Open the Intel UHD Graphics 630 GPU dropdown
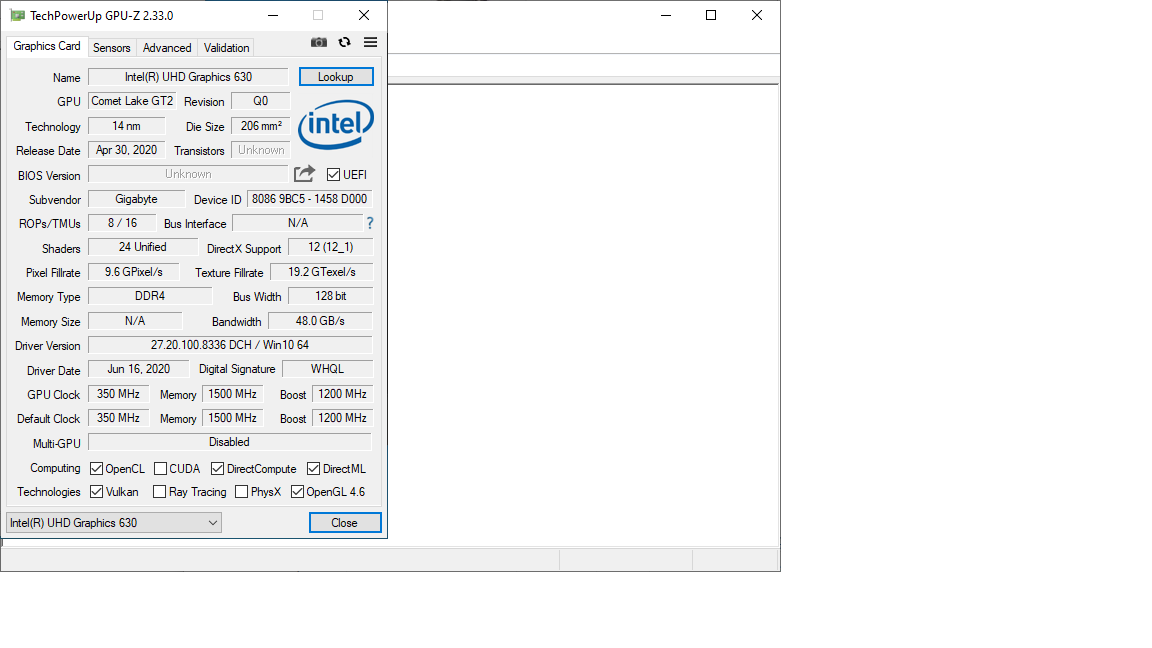Image resolution: width=1152 pixels, height=648 pixels. (x=114, y=522)
